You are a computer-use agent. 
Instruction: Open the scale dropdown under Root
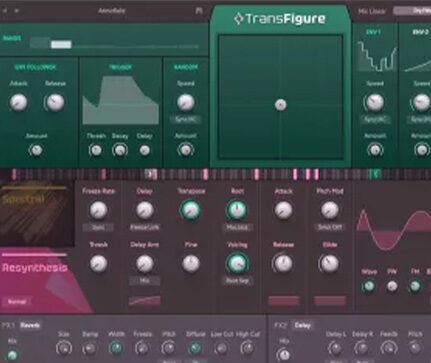coord(237,228)
